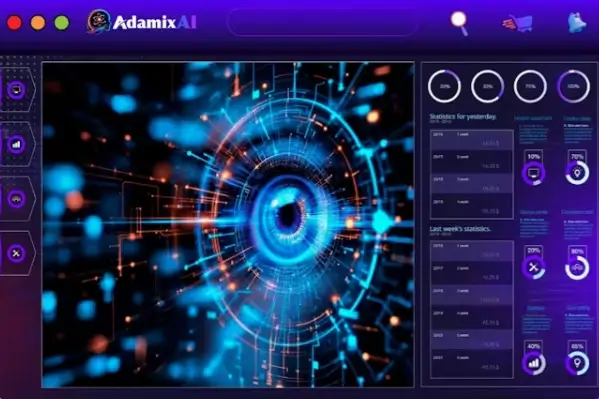The width and height of the screenshot is (599, 399).
Task: Open the shopping cart icon
Action: 518,23
